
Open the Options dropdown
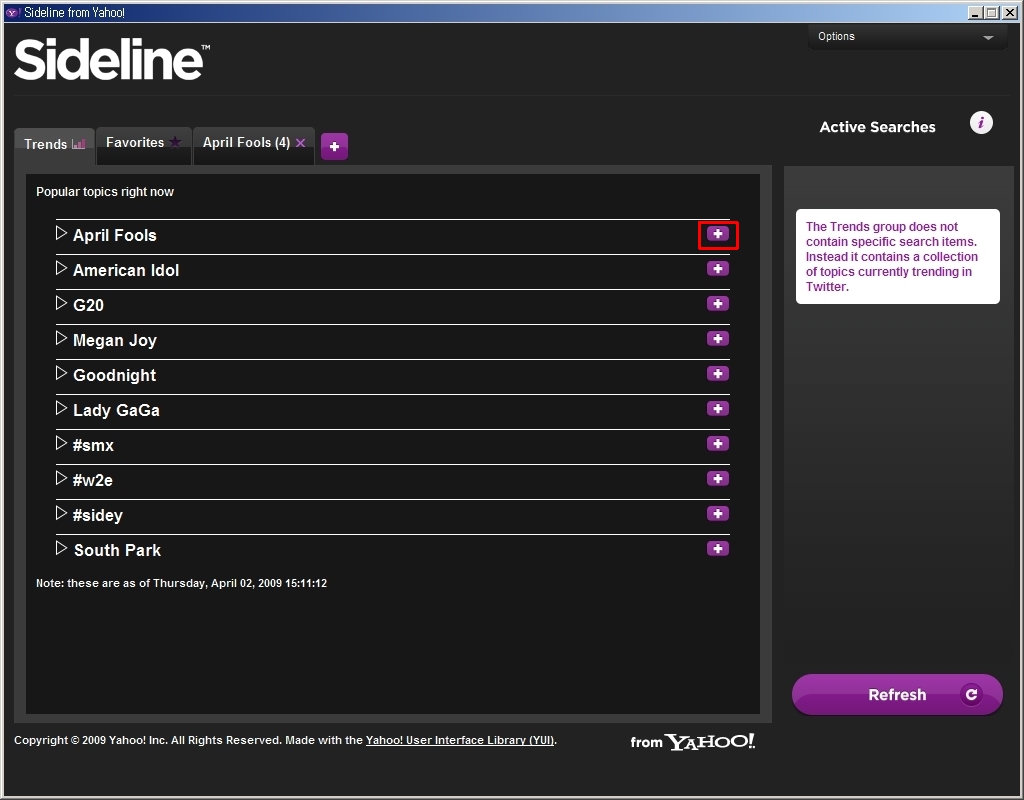[x=907, y=37]
